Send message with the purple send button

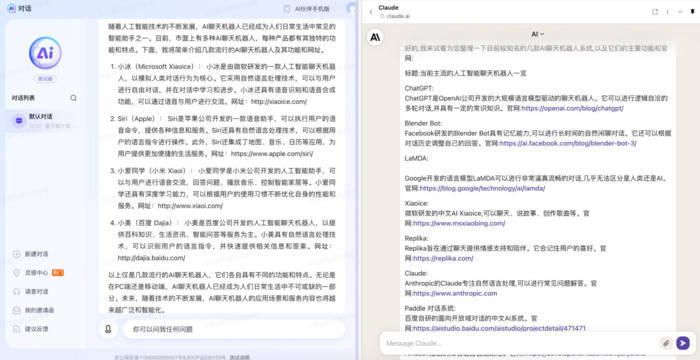pos(683,343)
